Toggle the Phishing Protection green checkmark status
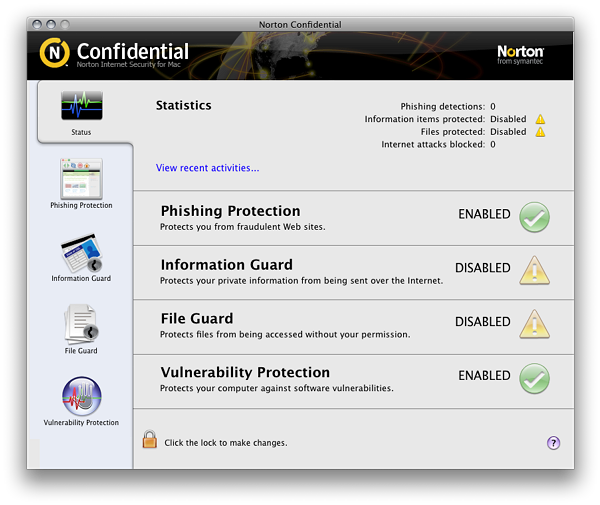The image size is (600, 505). [x=534, y=217]
